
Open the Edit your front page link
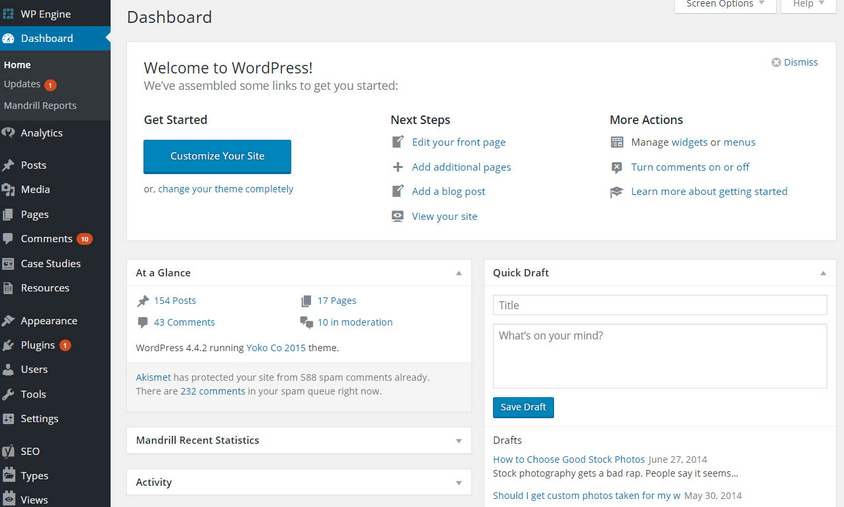(x=459, y=142)
